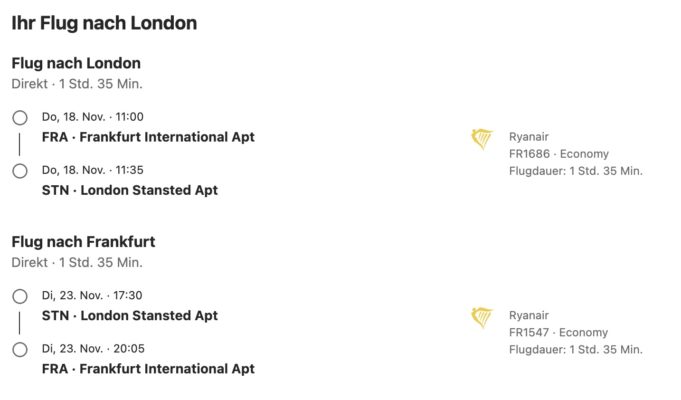Click 'STN · London Stansted Apt' arrival airport
The width and height of the screenshot is (681, 400).
[130, 190]
